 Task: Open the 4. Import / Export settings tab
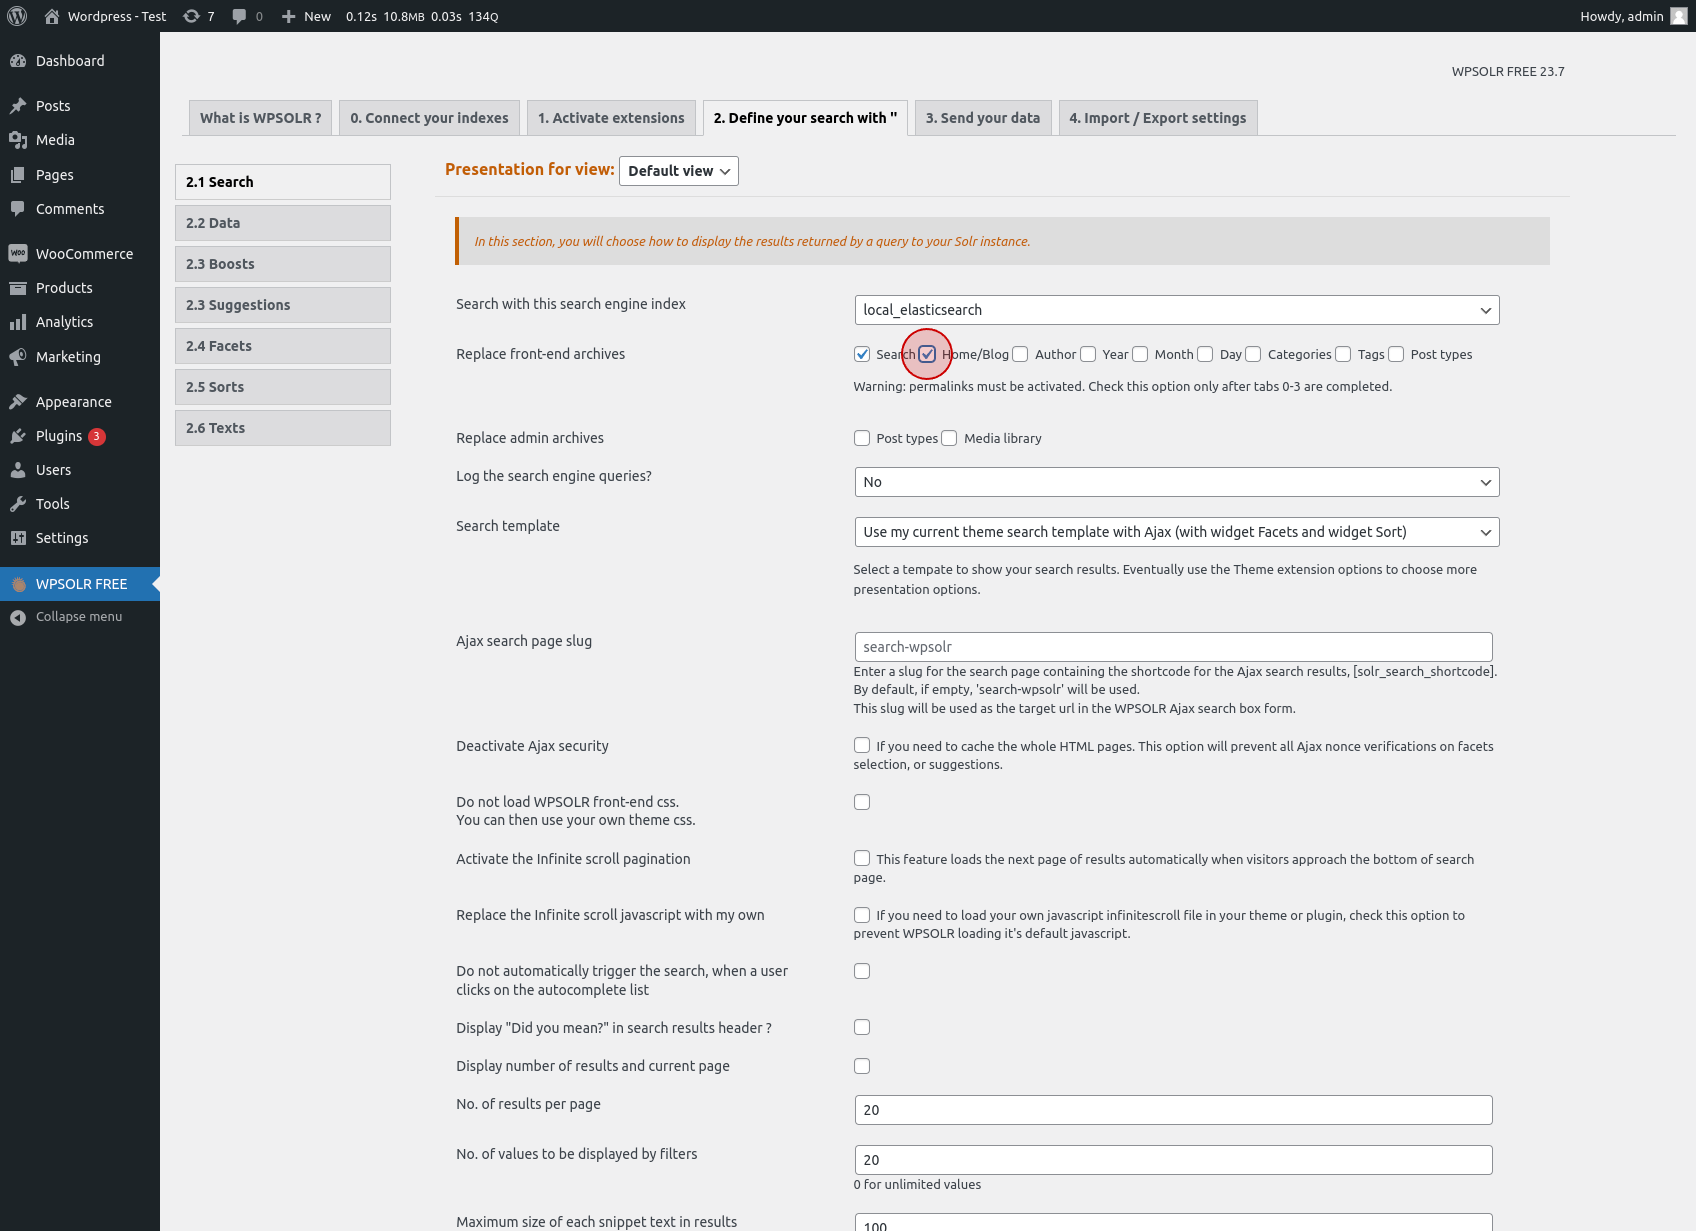click(x=1158, y=118)
